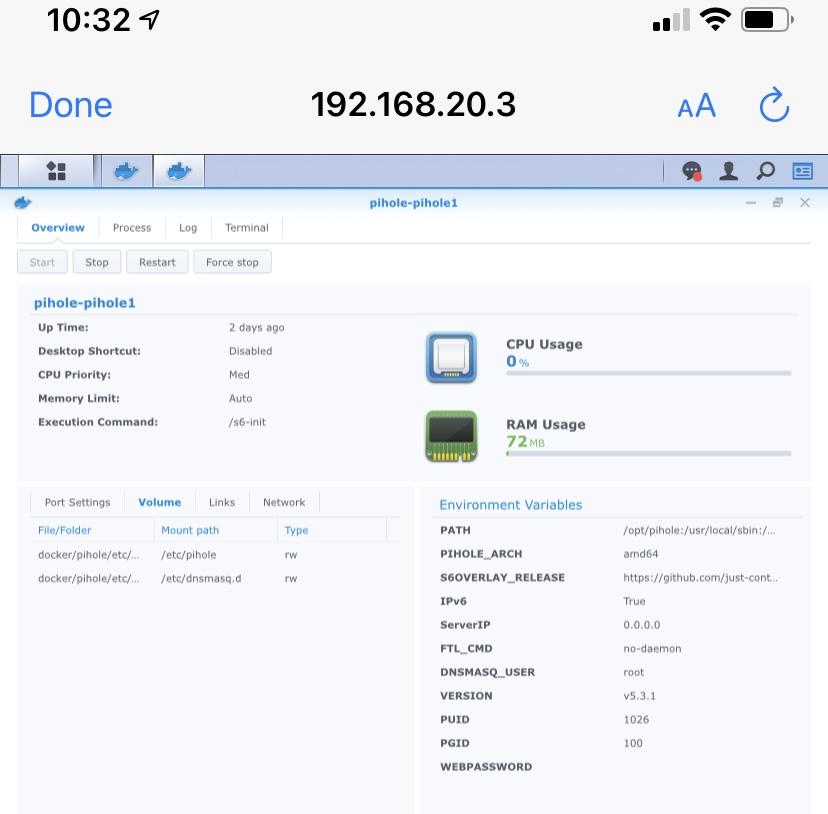The width and height of the screenshot is (828, 814).
Task: Open the Links tab
Action: click(x=222, y=502)
